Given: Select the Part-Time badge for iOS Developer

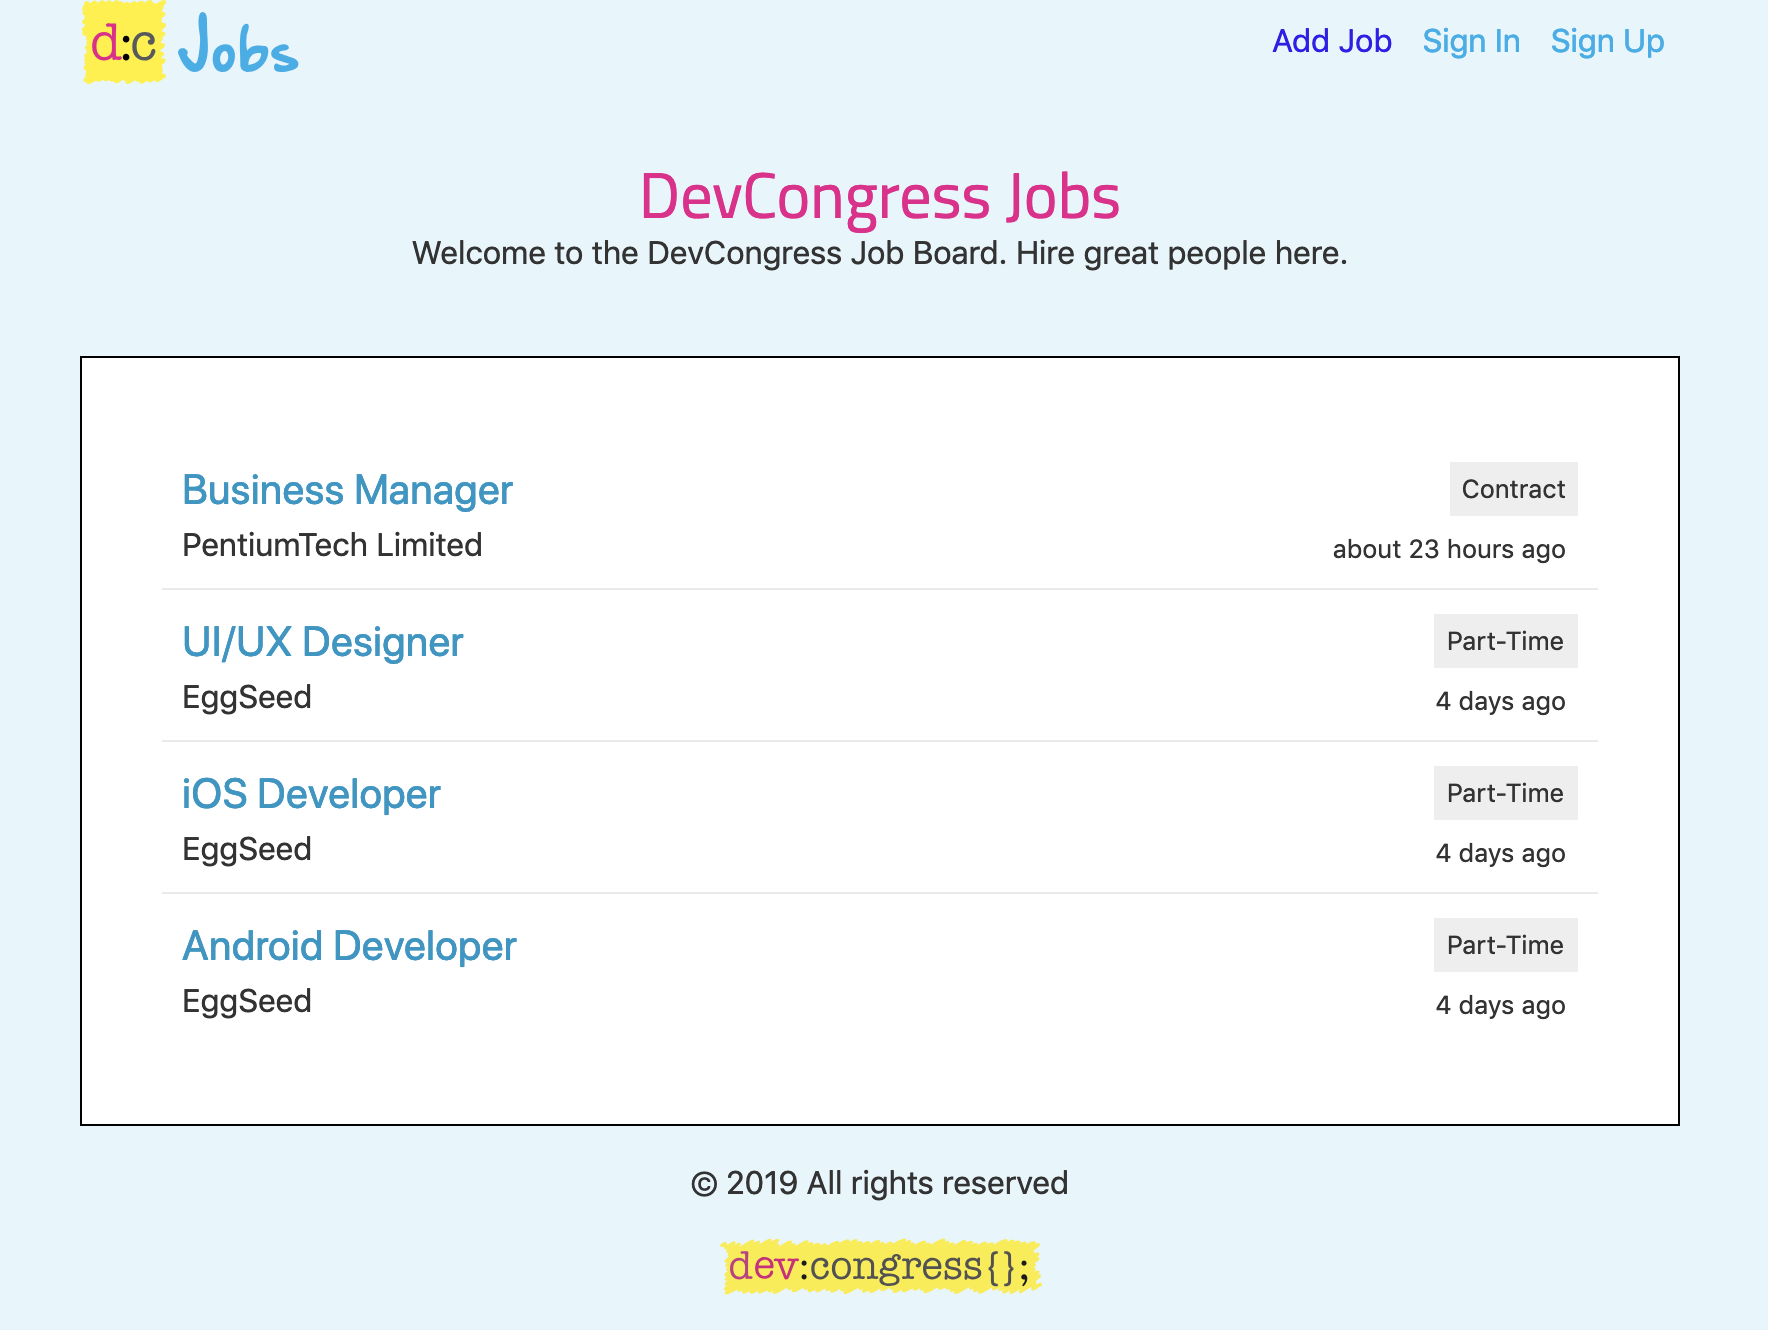Looking at the screenshot, I should (1504, 793).
